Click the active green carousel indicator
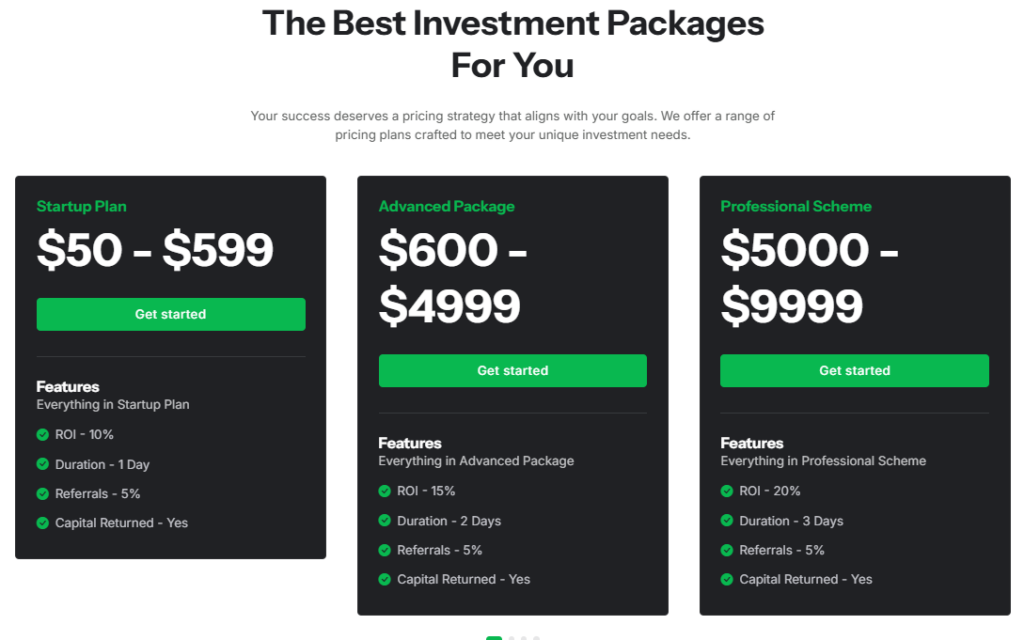 (494, 637)
